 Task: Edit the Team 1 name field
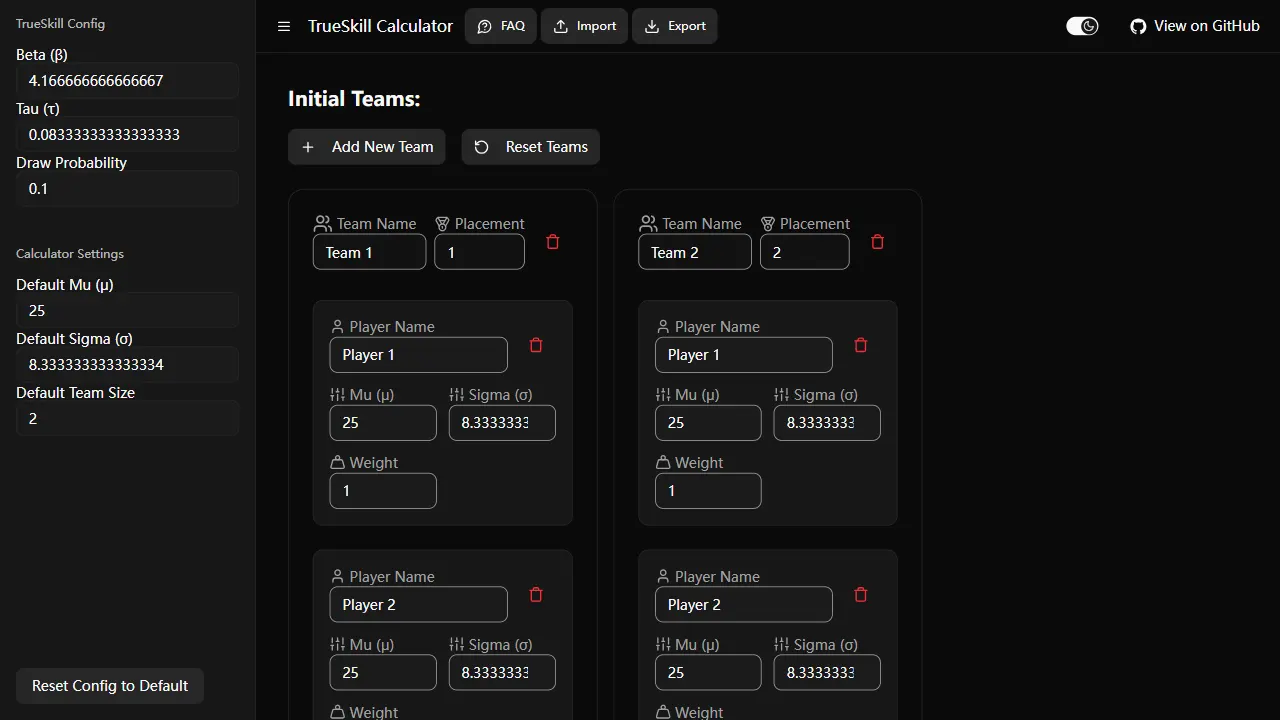click(x=370, y=252)
